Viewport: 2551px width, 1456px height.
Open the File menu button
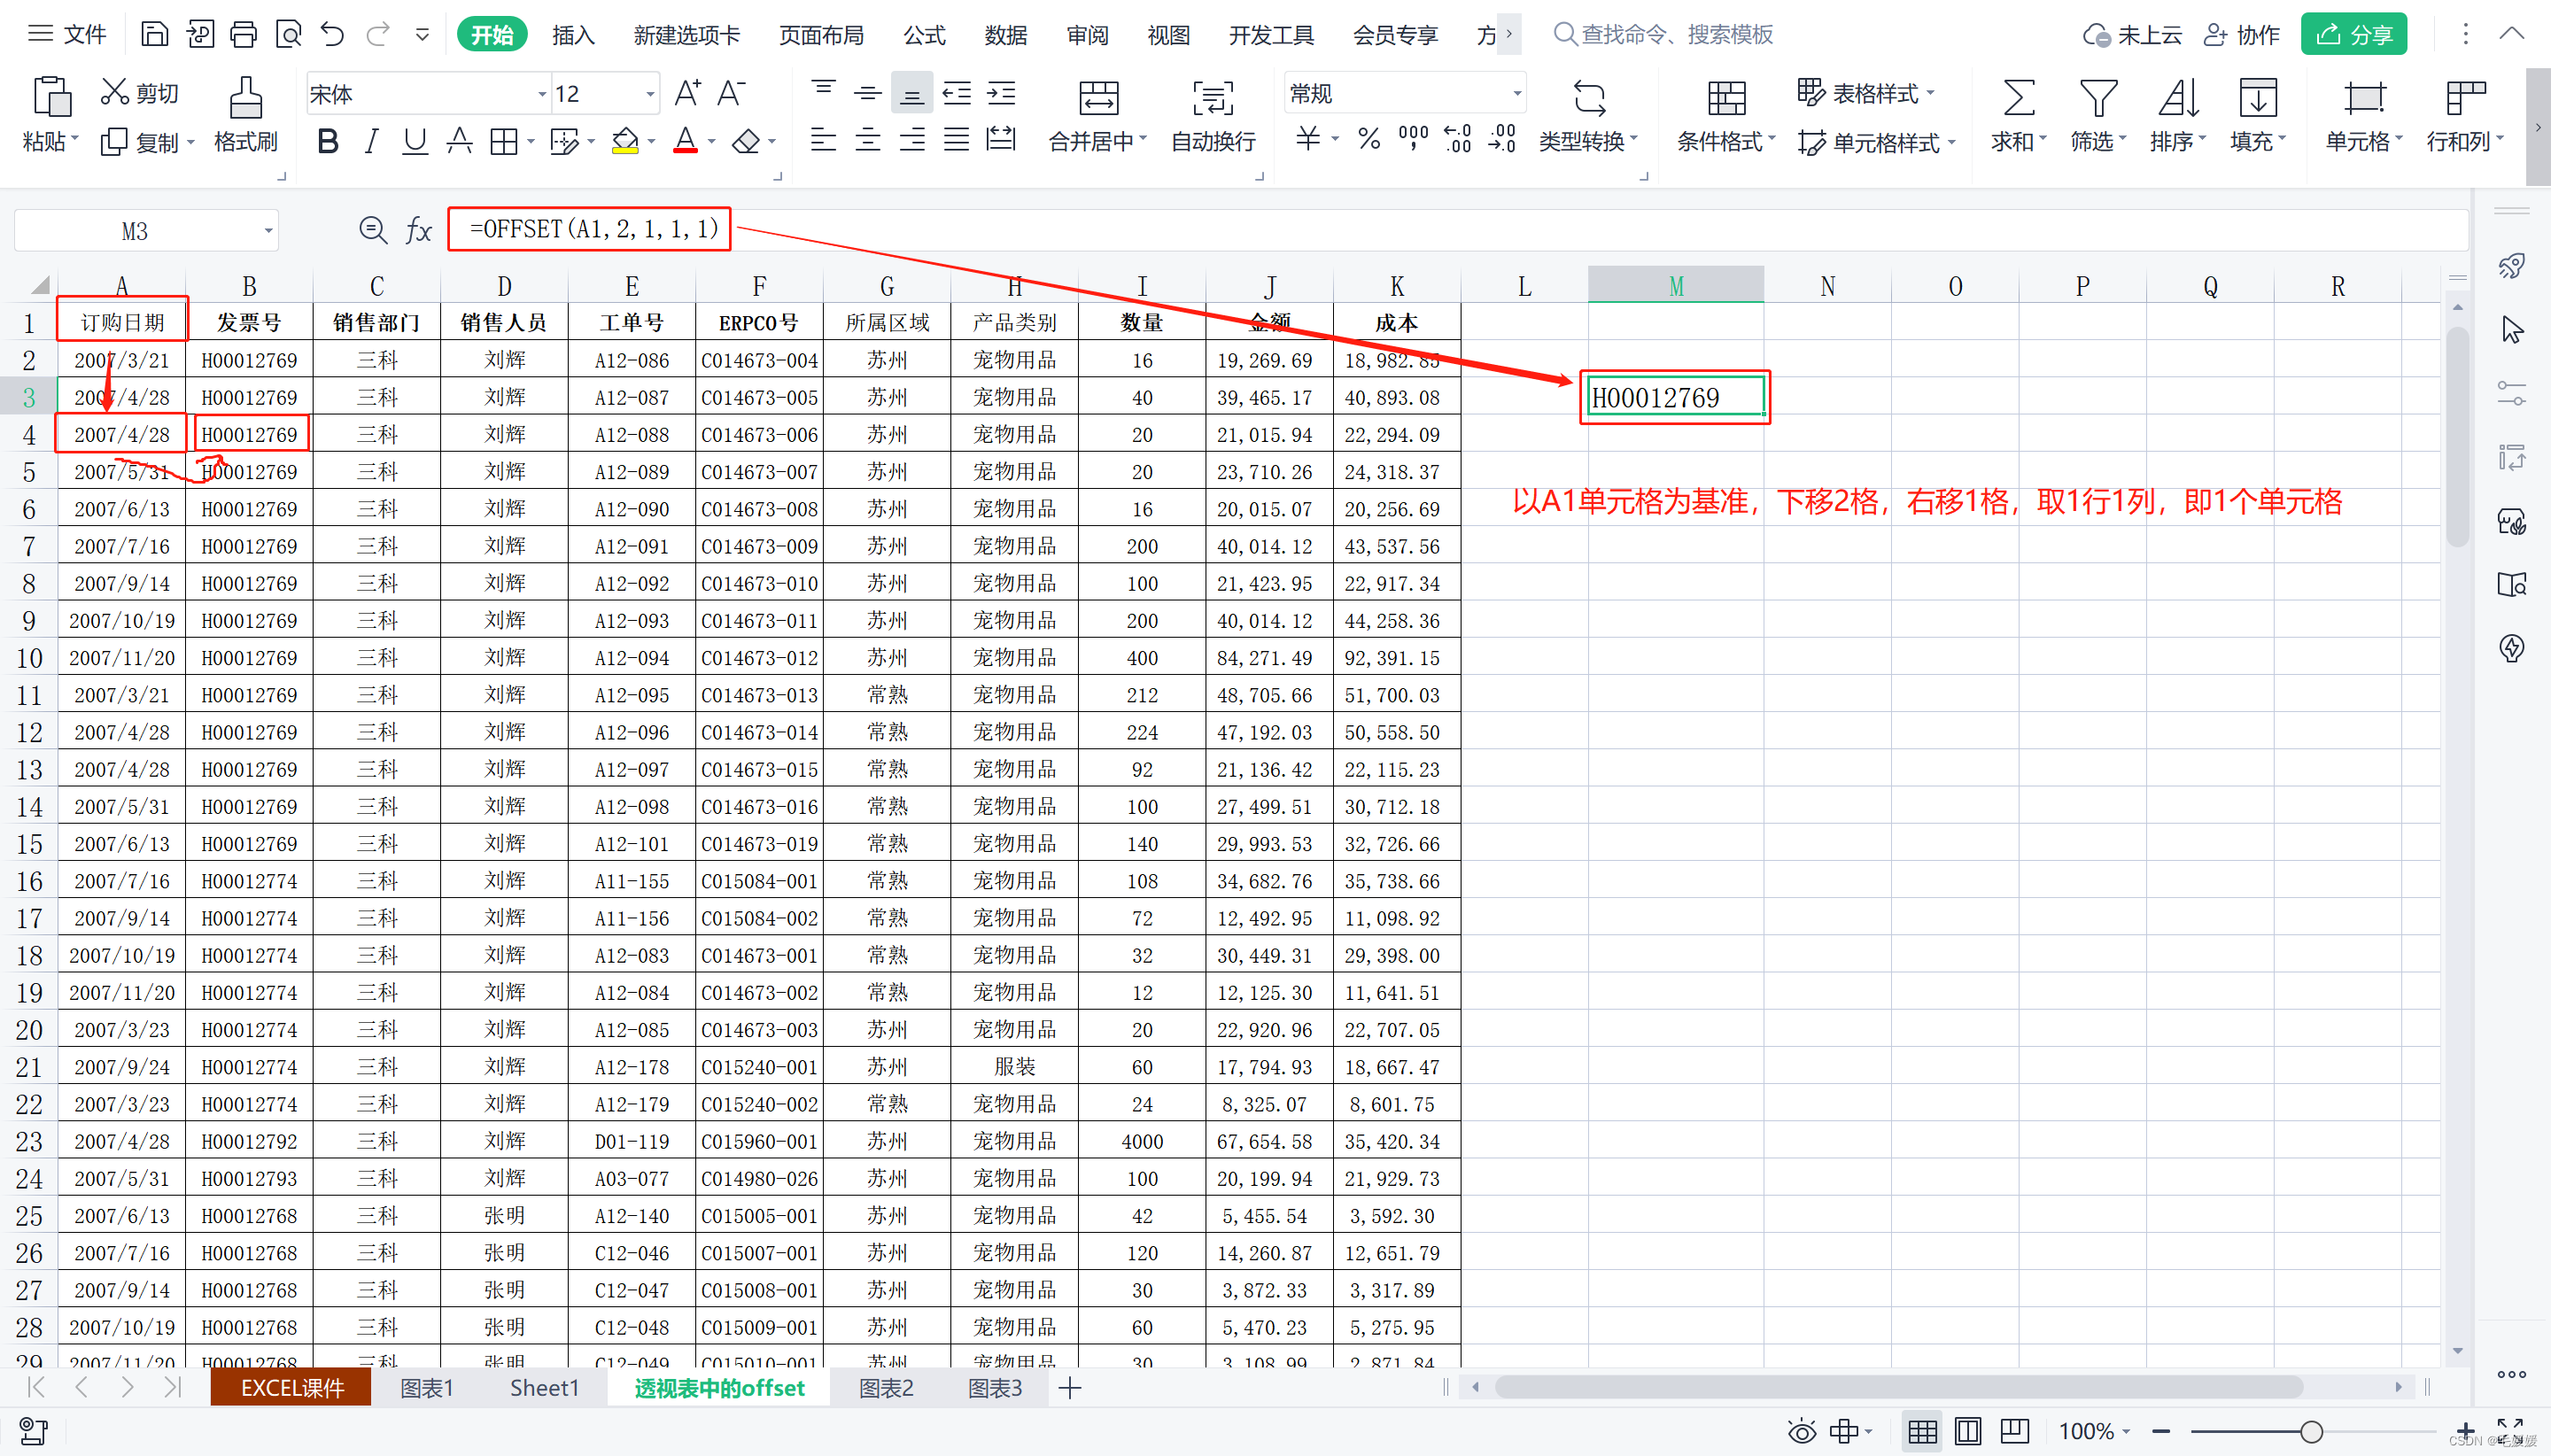[68, 34]
